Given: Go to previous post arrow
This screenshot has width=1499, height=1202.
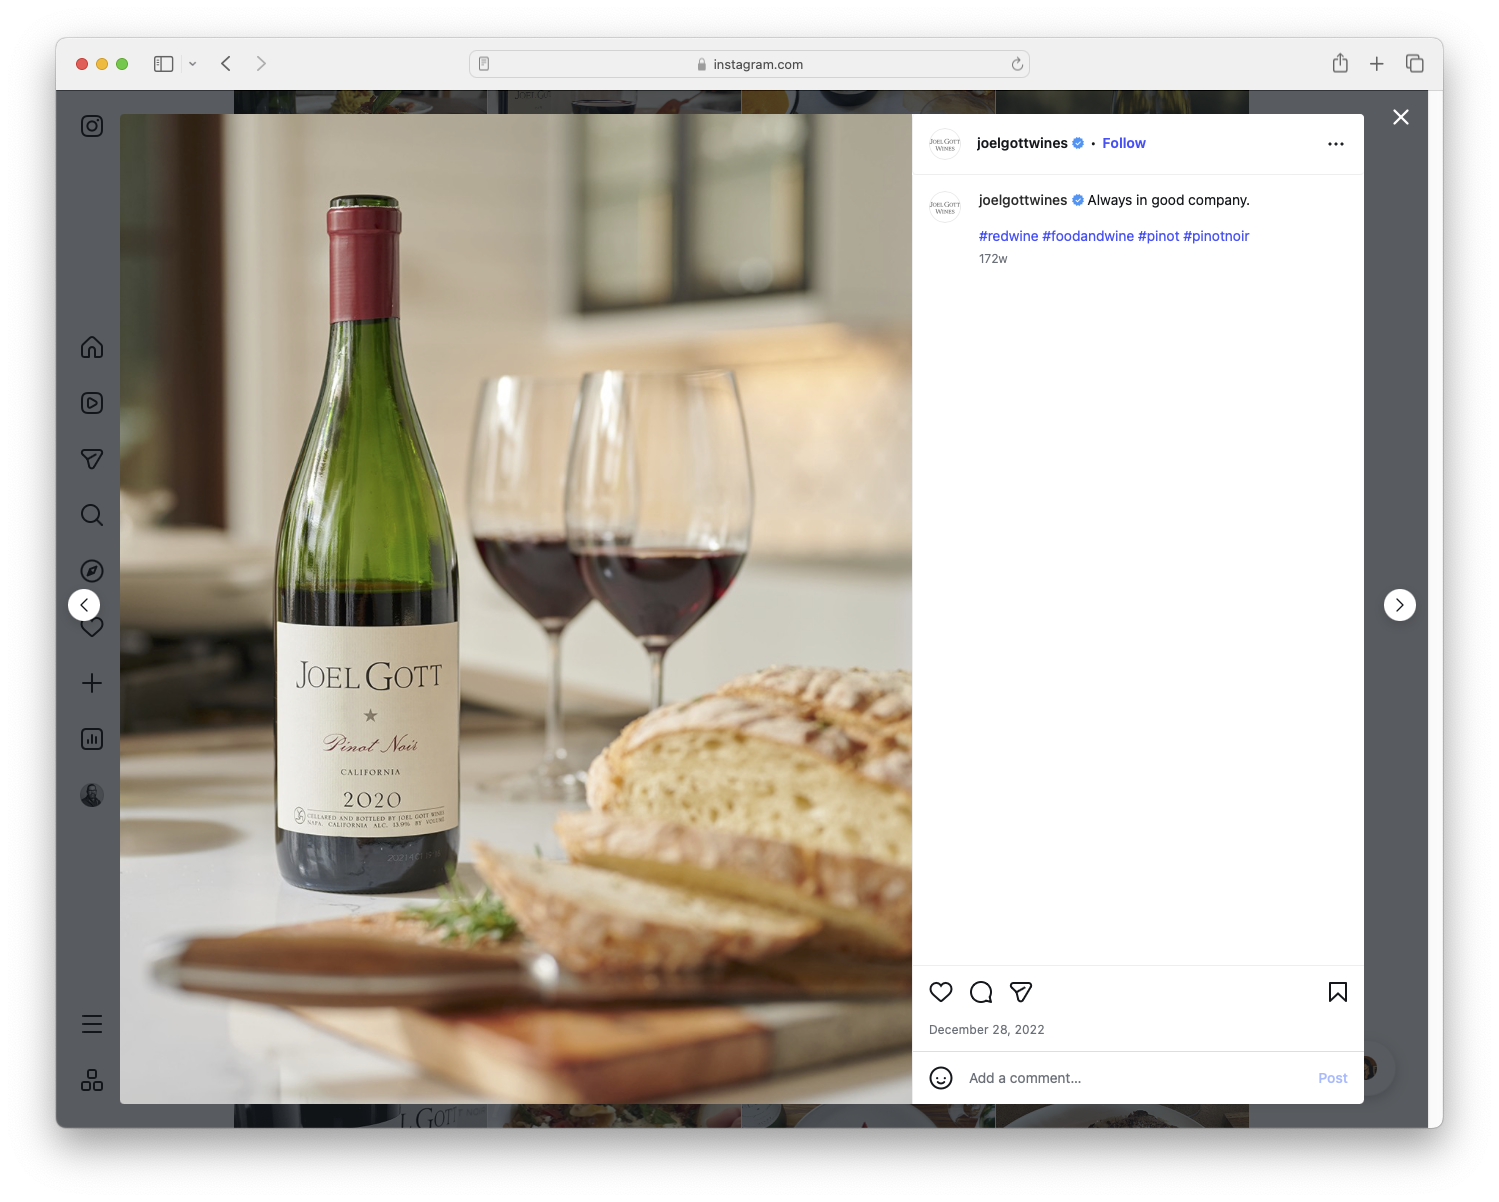Looking at the screenshot, I should coord(84,605).
